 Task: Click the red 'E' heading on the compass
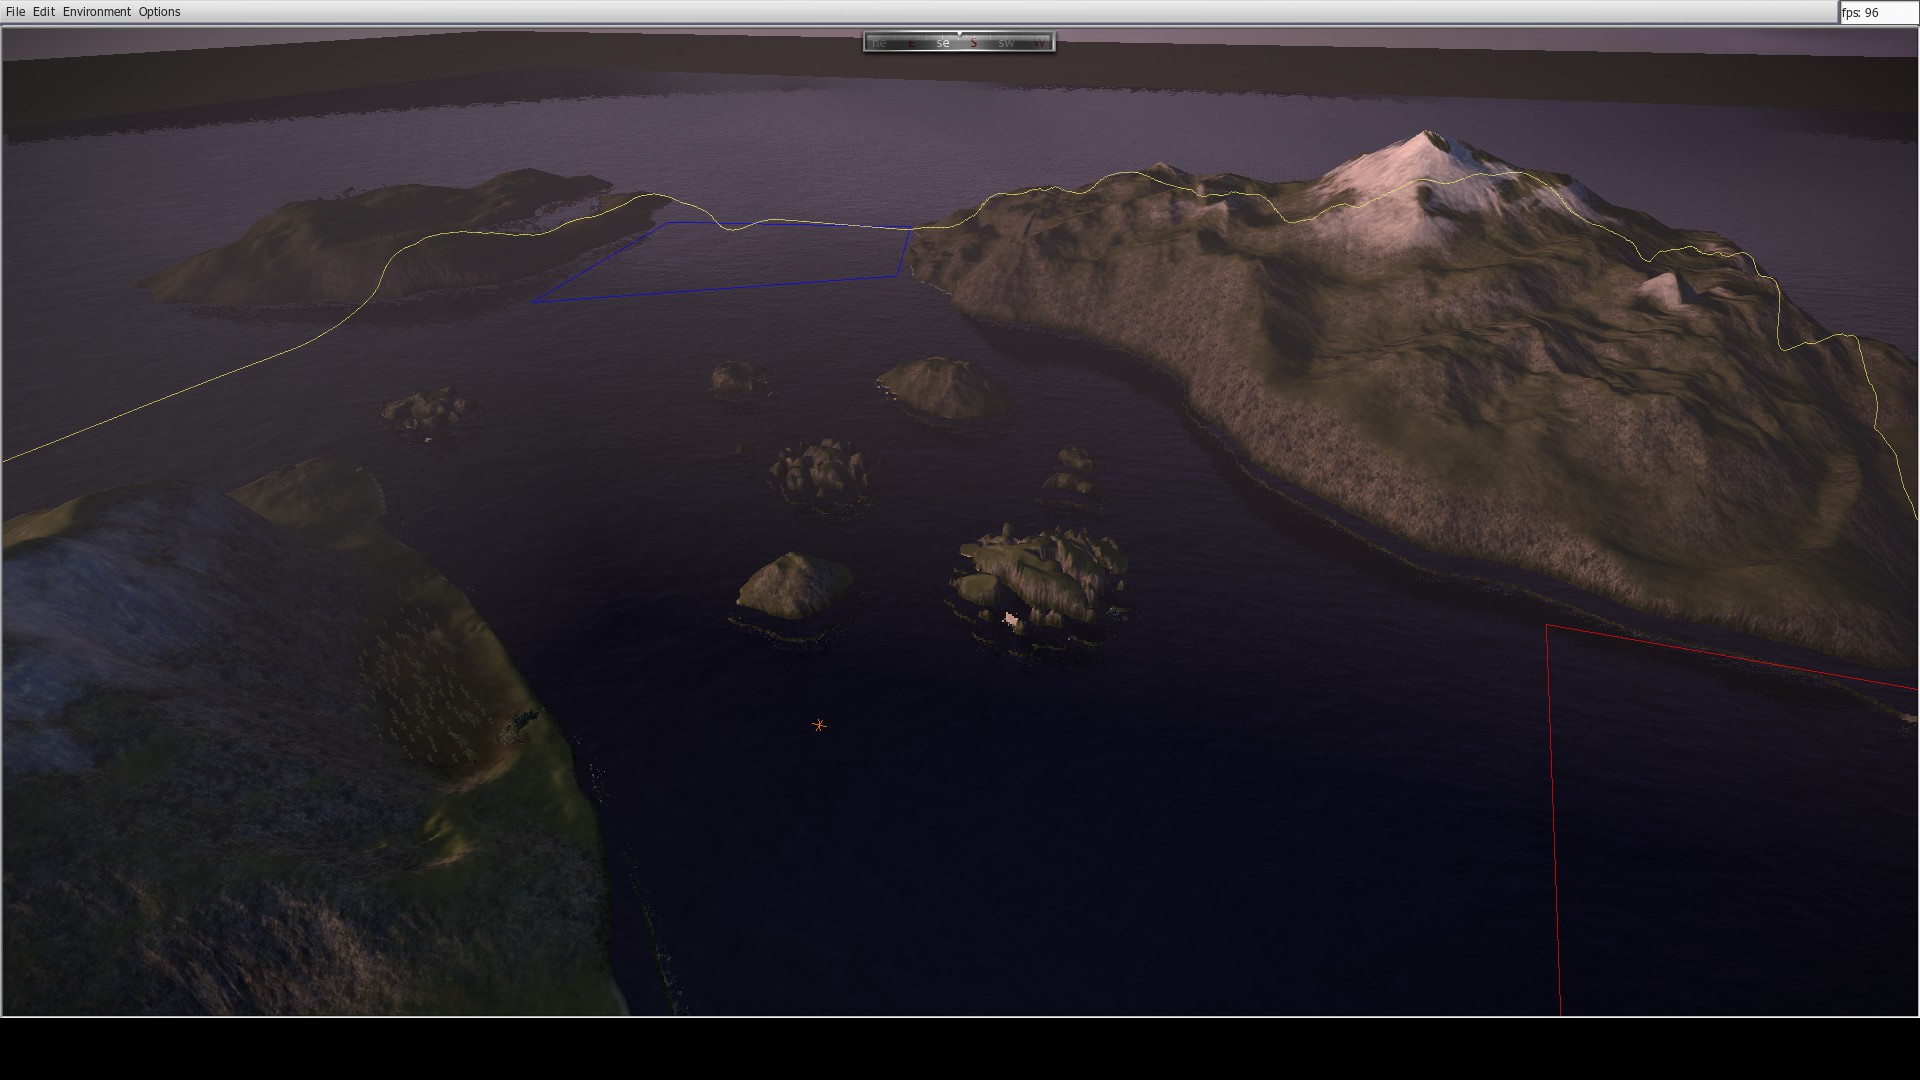pyautogui.click(x=911, y=43)
